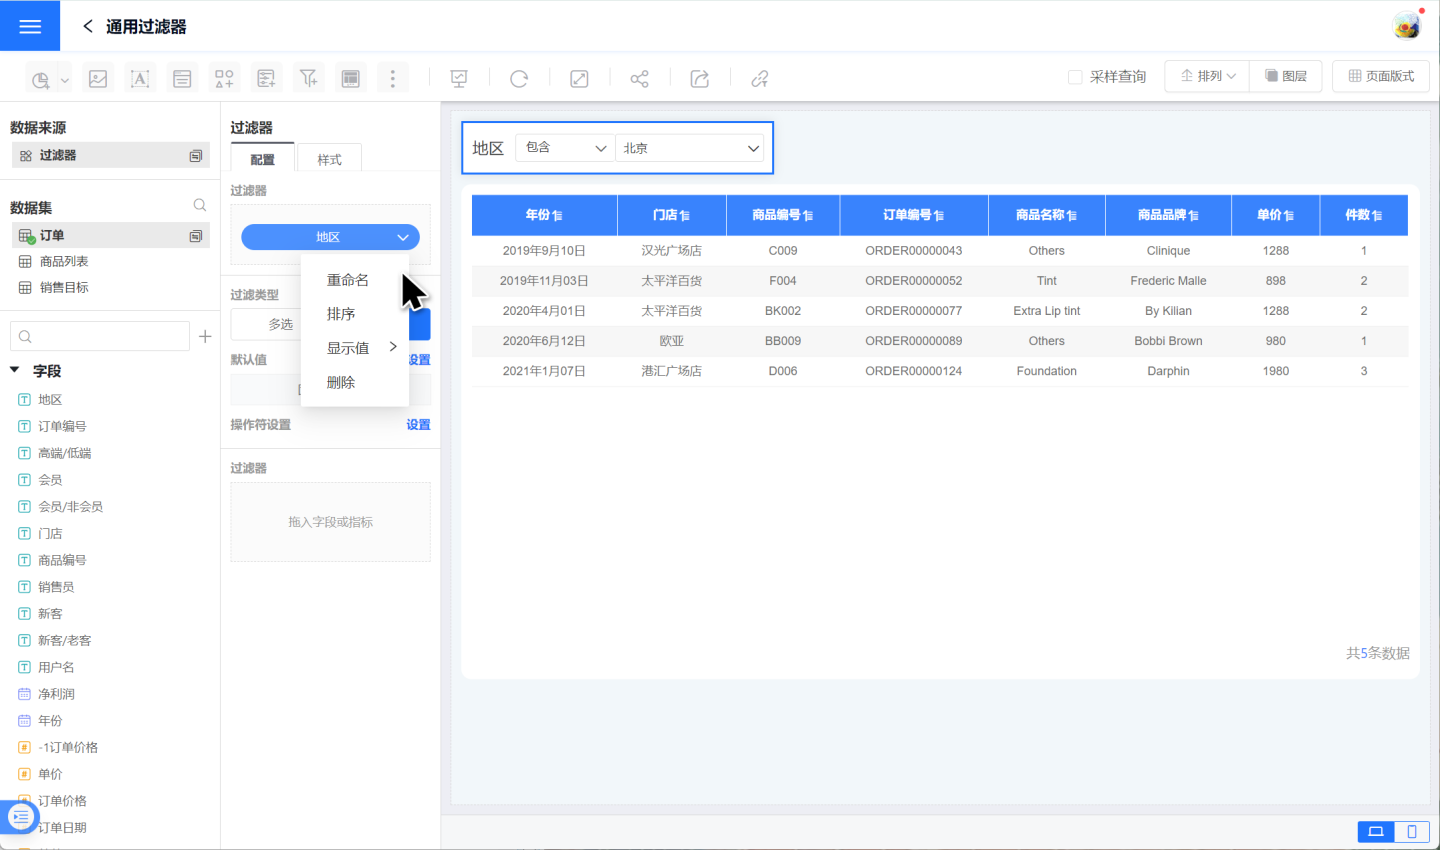This screenshot has width=1440, height=850.
Task: Open the 包含 operator dropdown
Action: tap(565, 148)
